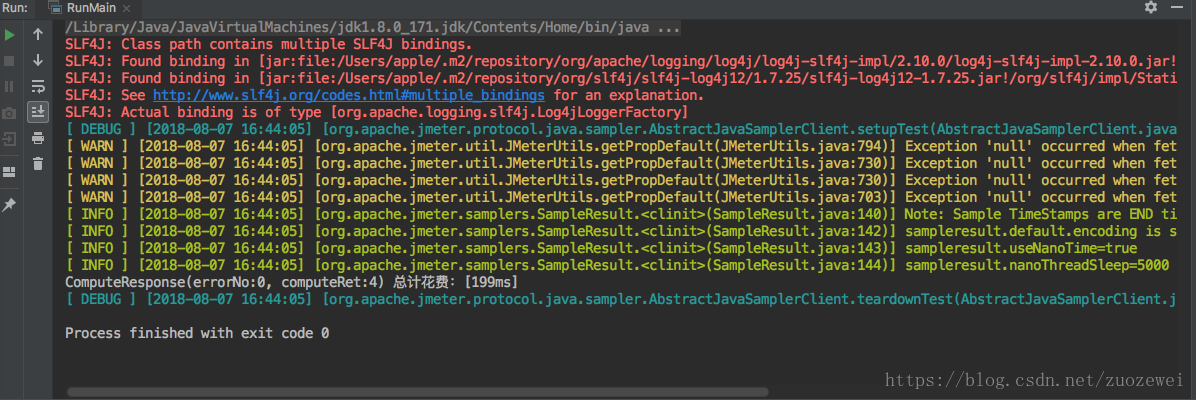
Task: Click the INFO sampleresult.useNanoTime=true line
Action: pyautogui.click(x=601, y=248)
